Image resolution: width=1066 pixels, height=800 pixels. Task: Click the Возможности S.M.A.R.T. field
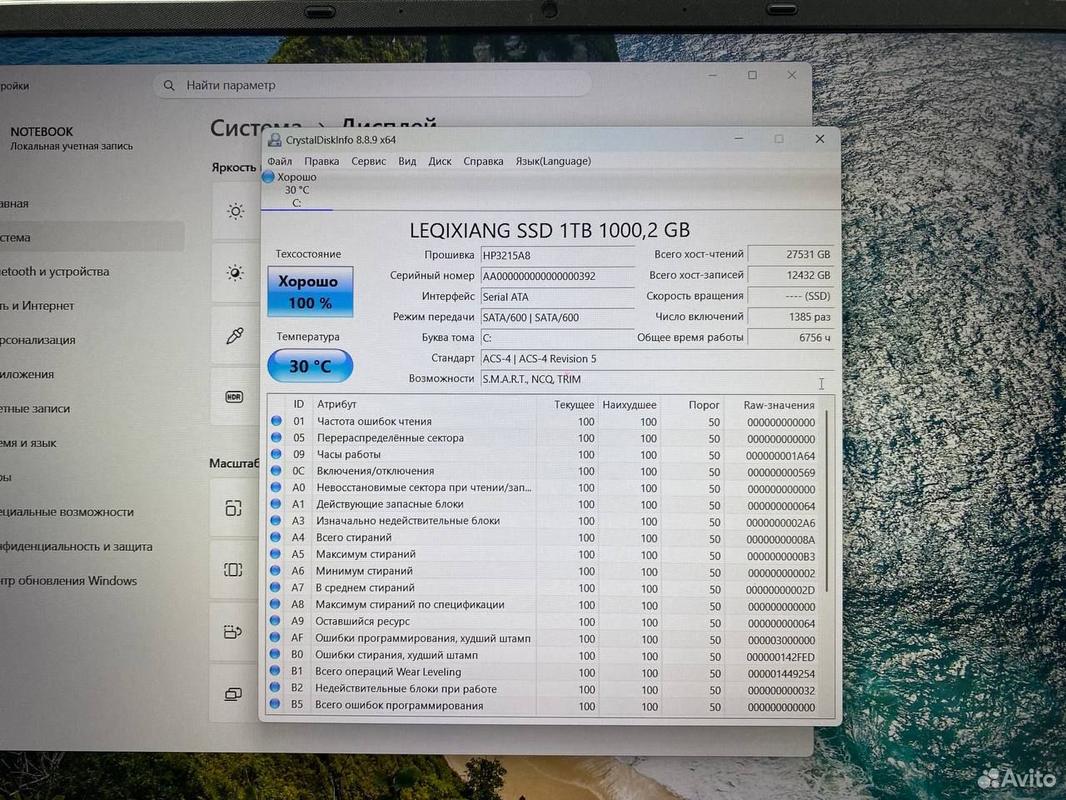pyautogui.click(x=657, y=379)
